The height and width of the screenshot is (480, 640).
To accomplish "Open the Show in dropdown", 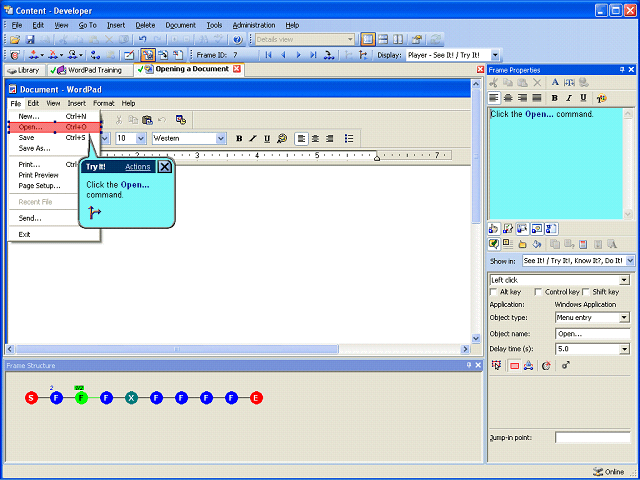I will [630, 260].
